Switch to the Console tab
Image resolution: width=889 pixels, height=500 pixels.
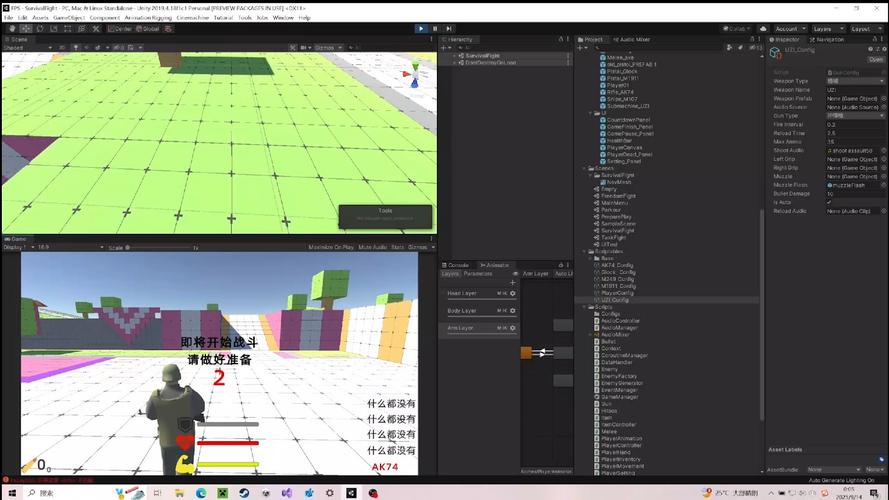[456, 265]
